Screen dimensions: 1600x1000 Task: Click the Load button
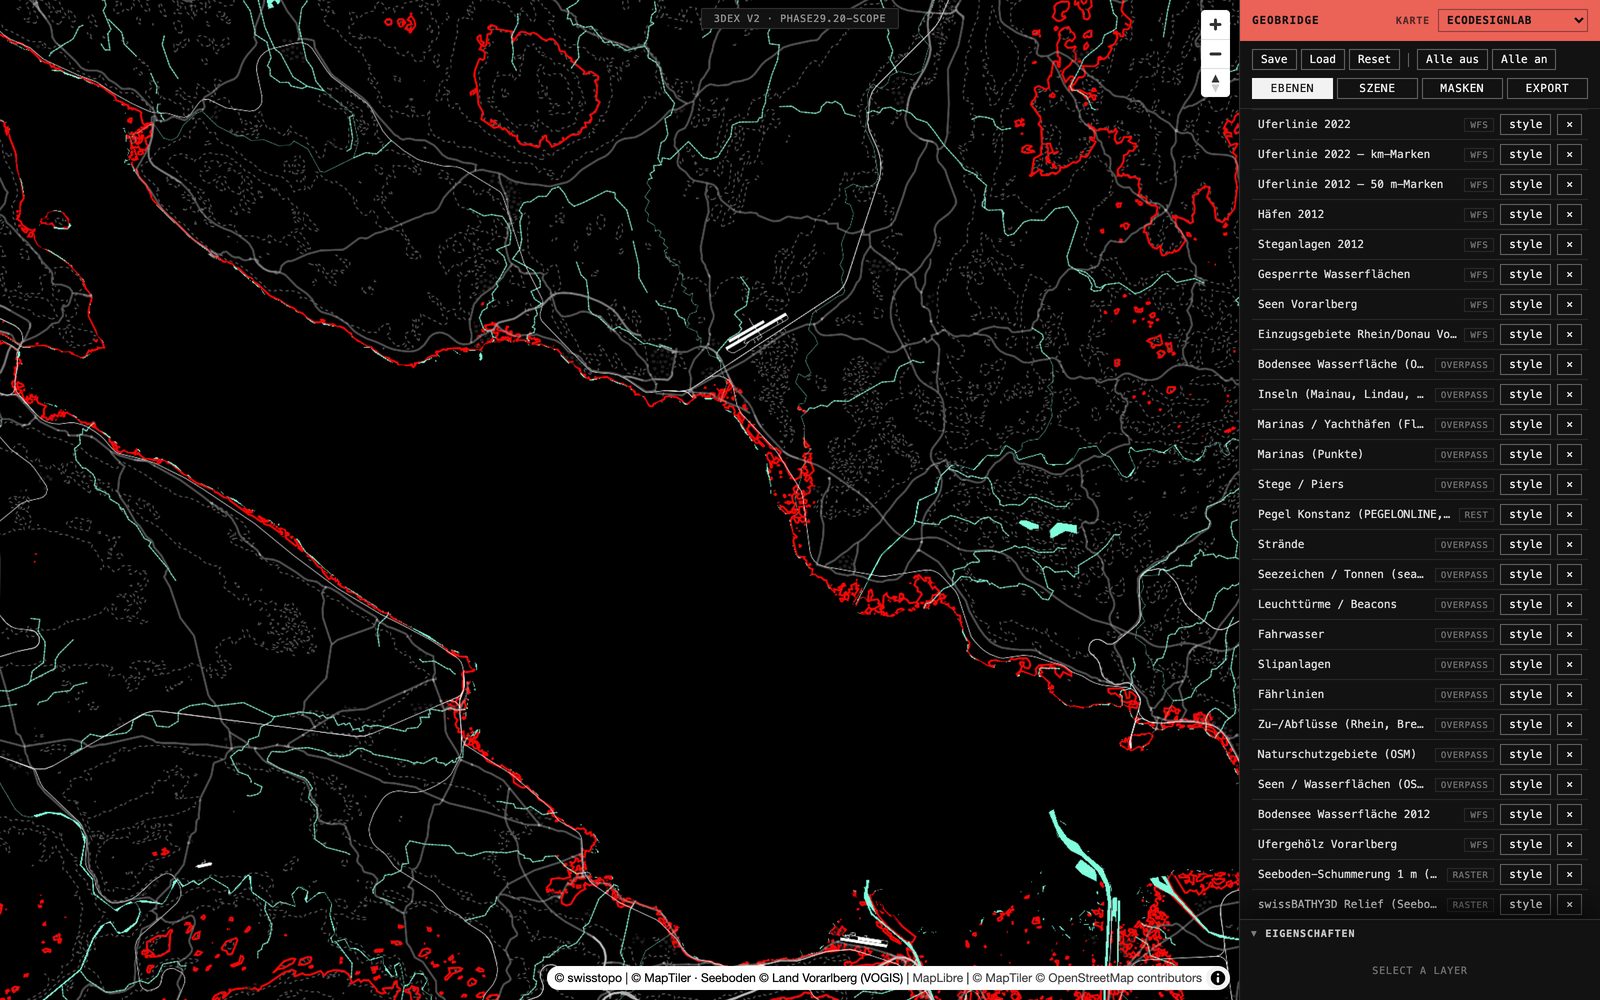coord(1322,59)
